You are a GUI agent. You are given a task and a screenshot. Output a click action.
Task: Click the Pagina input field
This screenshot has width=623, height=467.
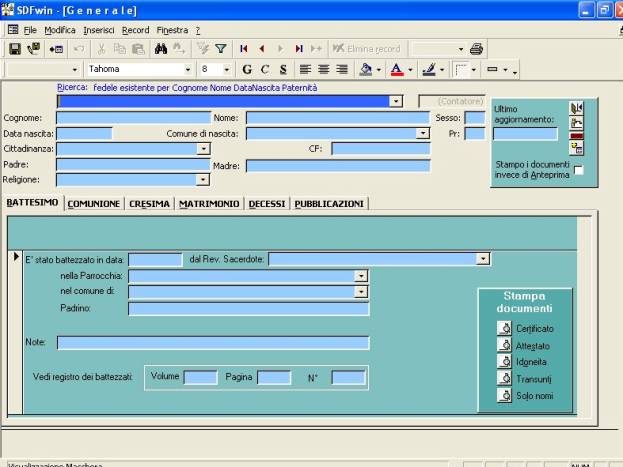point(274,377)
